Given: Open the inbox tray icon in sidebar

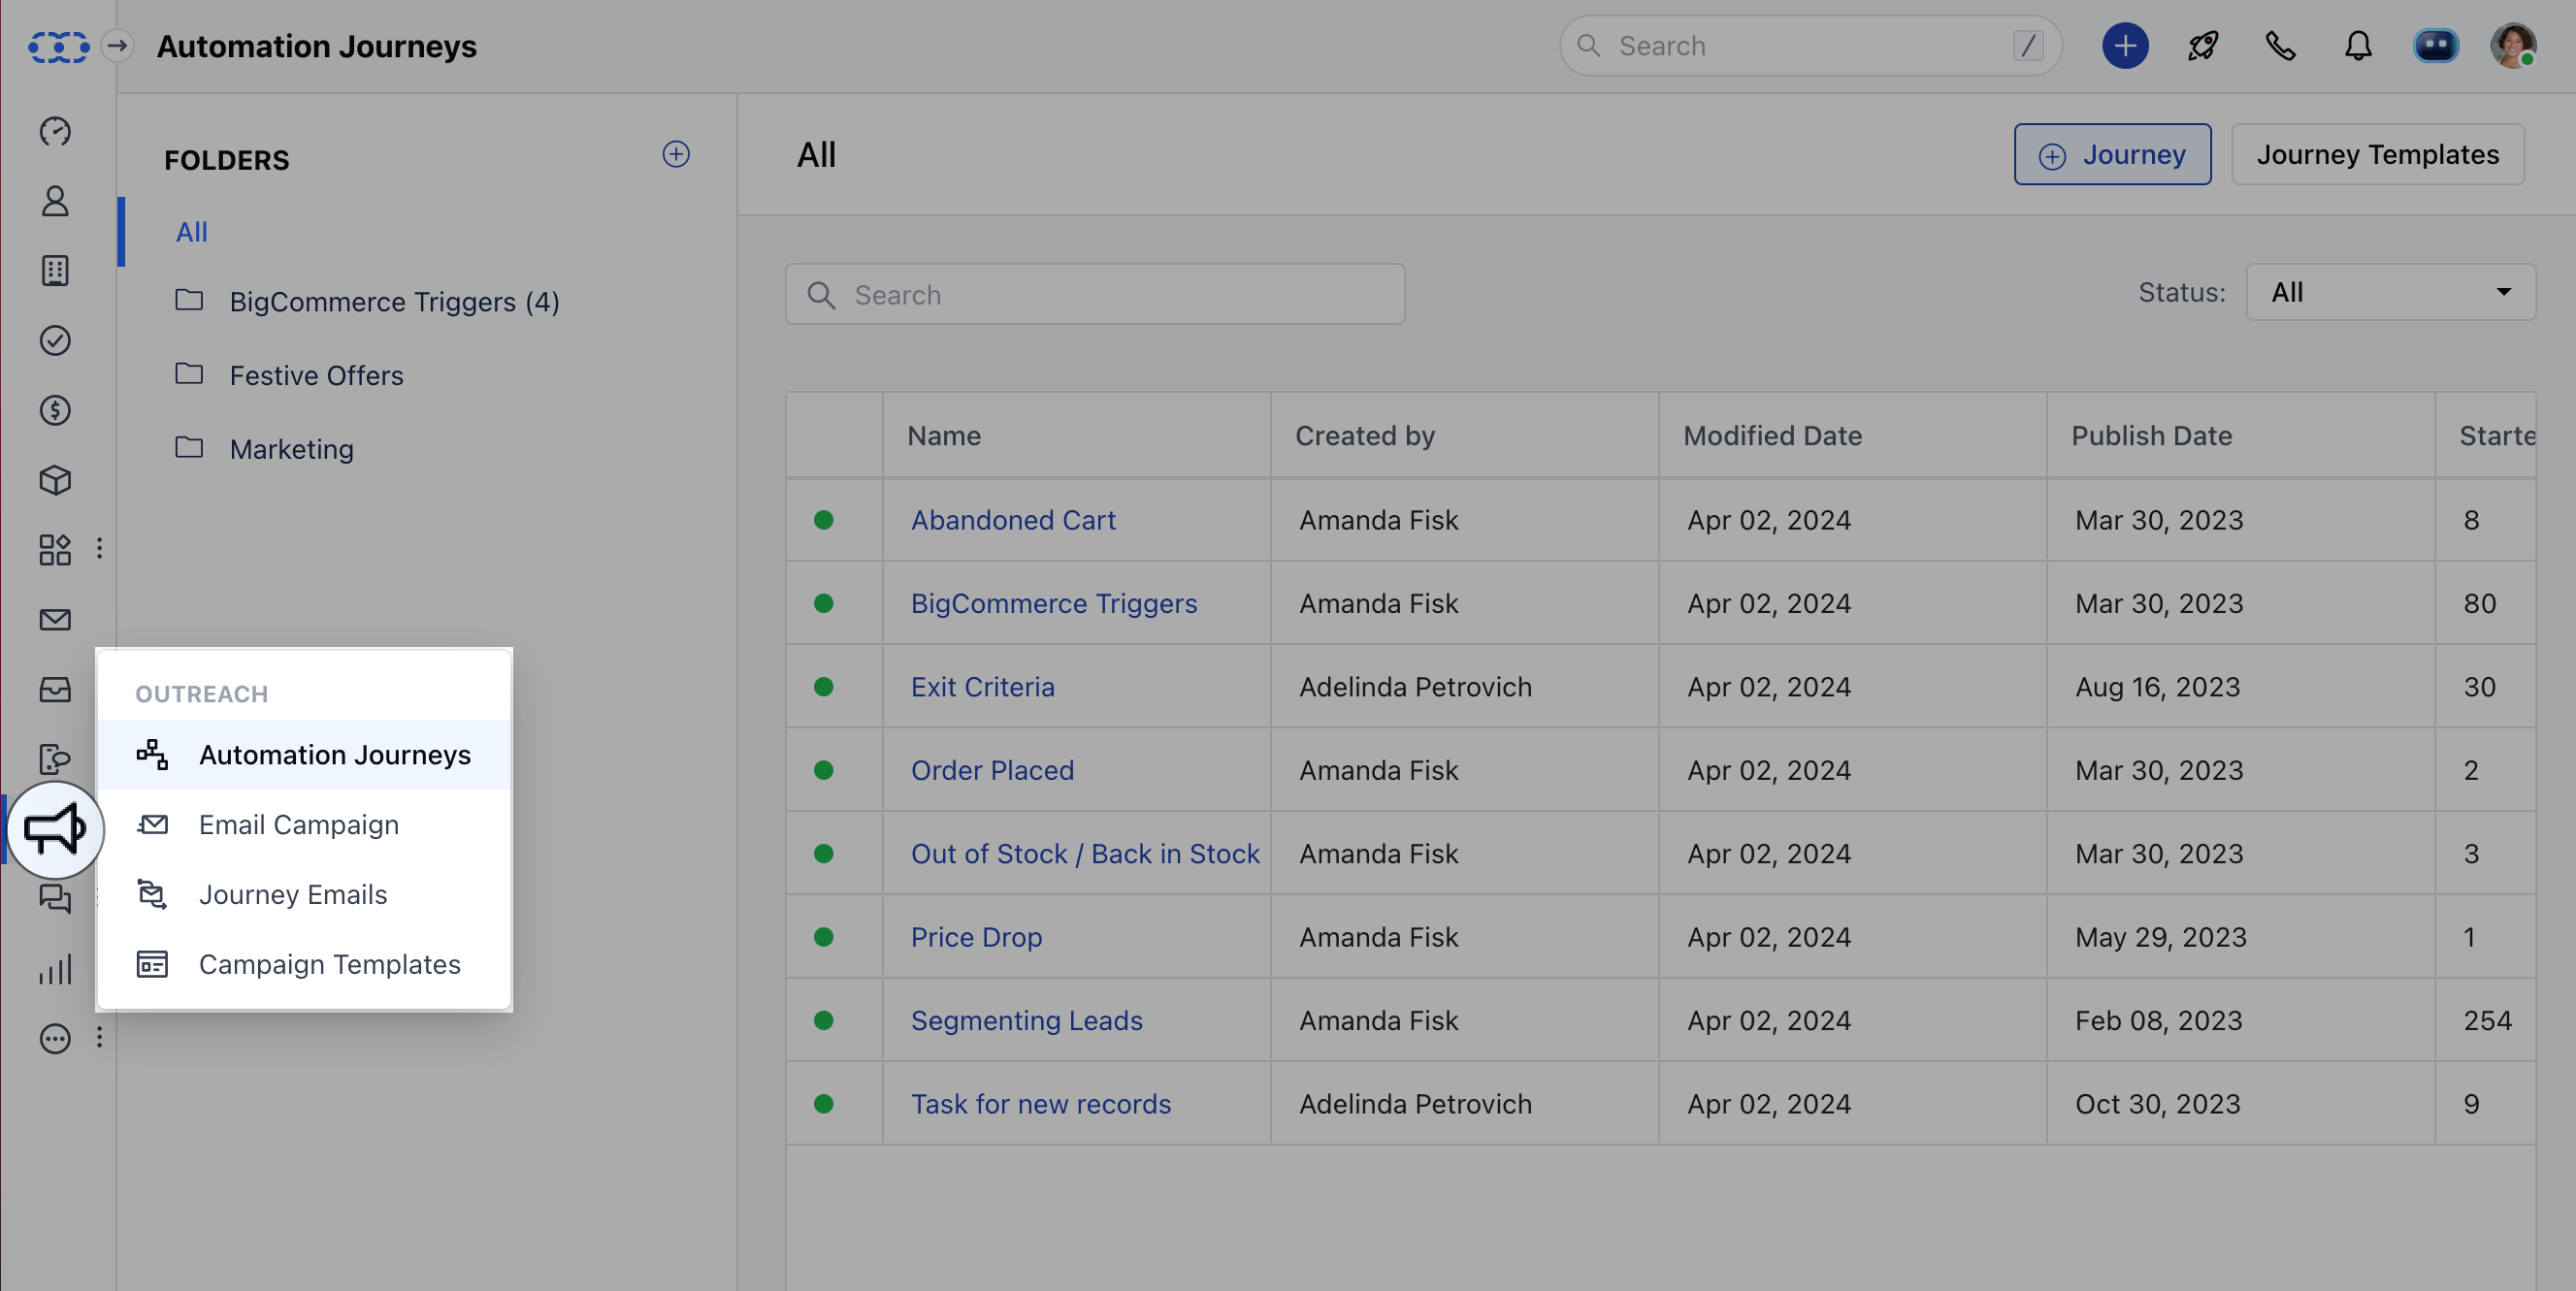Looking at the screenshot, I should (55, 690).
